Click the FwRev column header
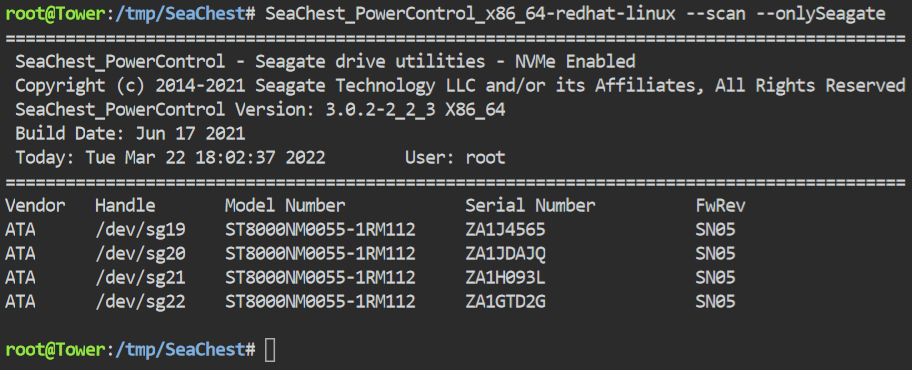Screen dimensions: 912x370 721,205
